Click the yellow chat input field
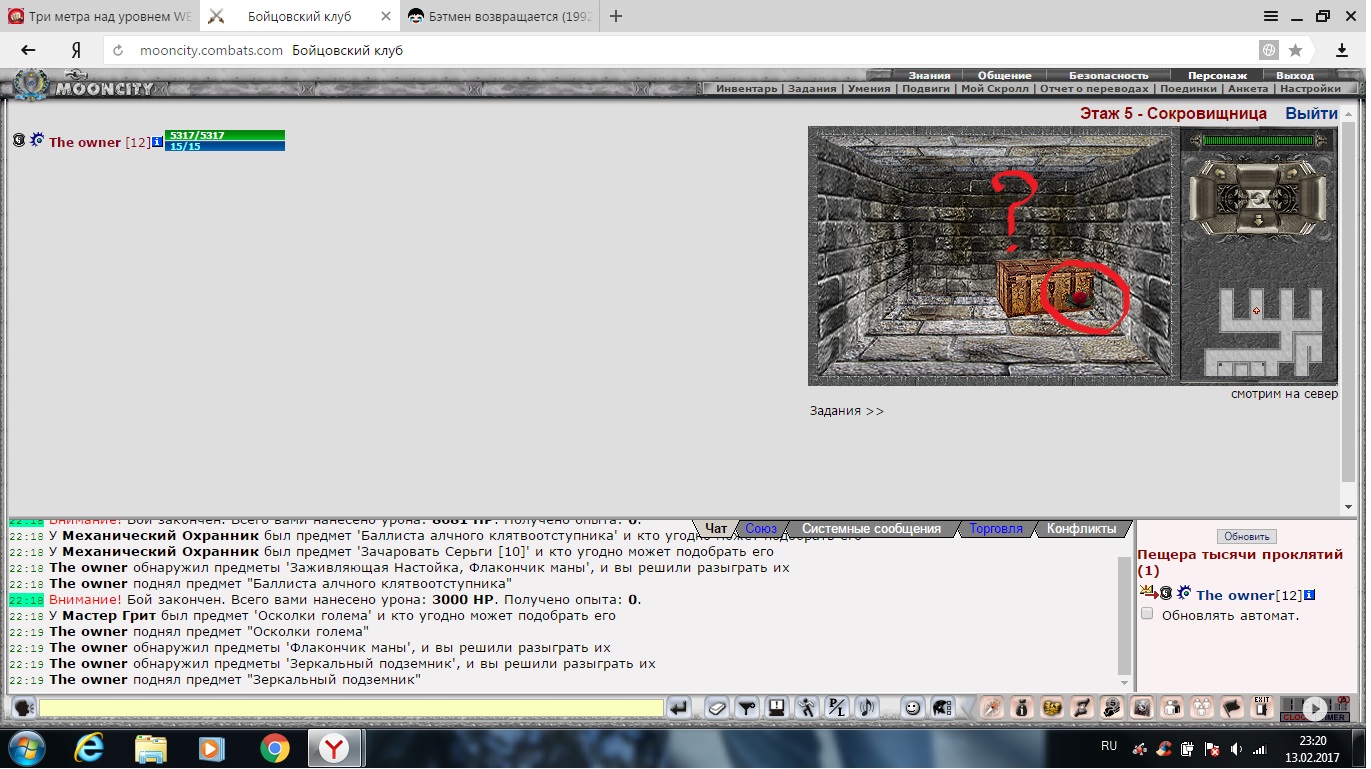 [x=351, y=708]
